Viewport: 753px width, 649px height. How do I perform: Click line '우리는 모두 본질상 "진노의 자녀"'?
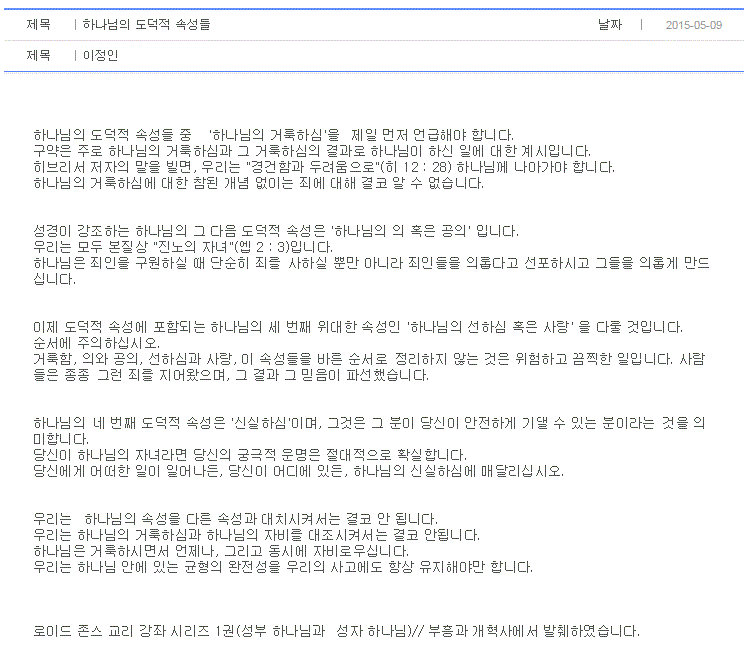coord(183,247)
